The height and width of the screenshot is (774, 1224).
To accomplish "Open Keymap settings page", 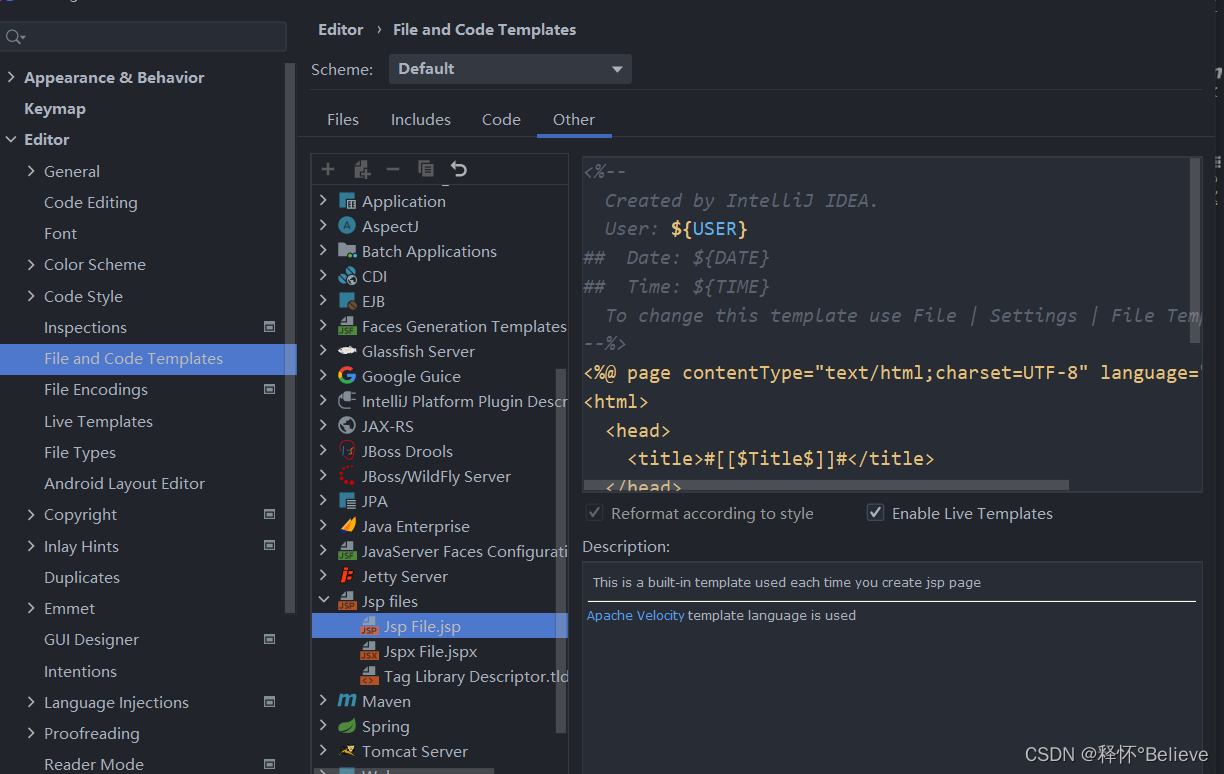I will point(55,108).
